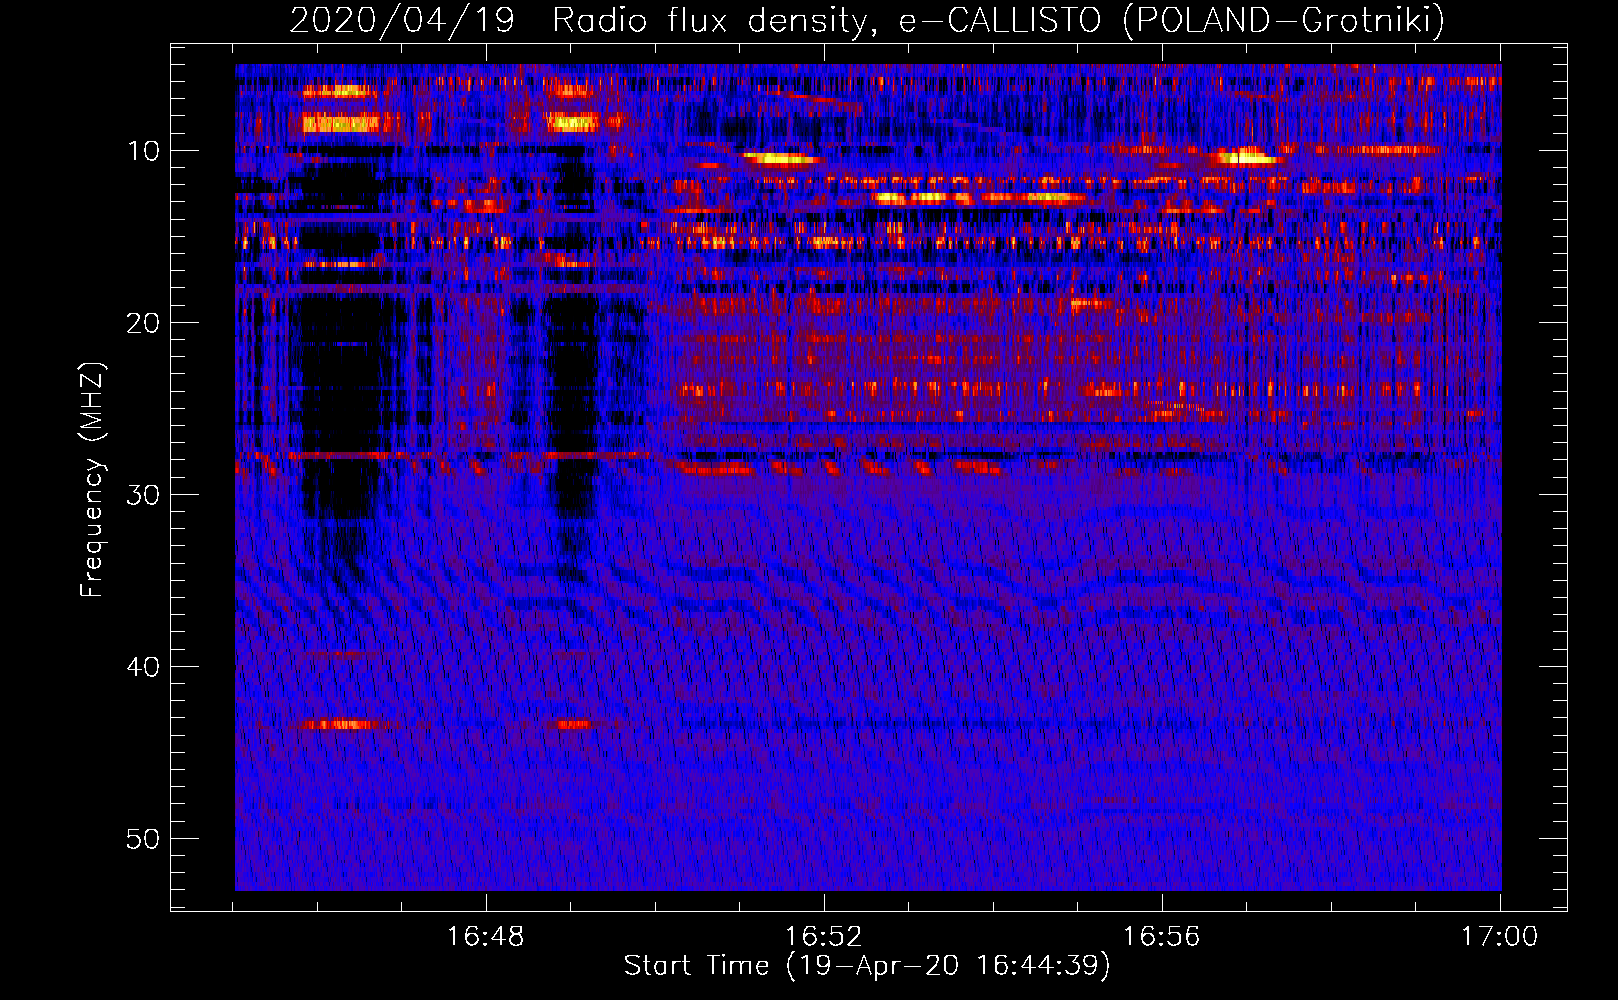Screen dimensions: 1618x1000
Task: Click the 'Frequency (MHZ)' y-axis label
Action: pos(92,480)
